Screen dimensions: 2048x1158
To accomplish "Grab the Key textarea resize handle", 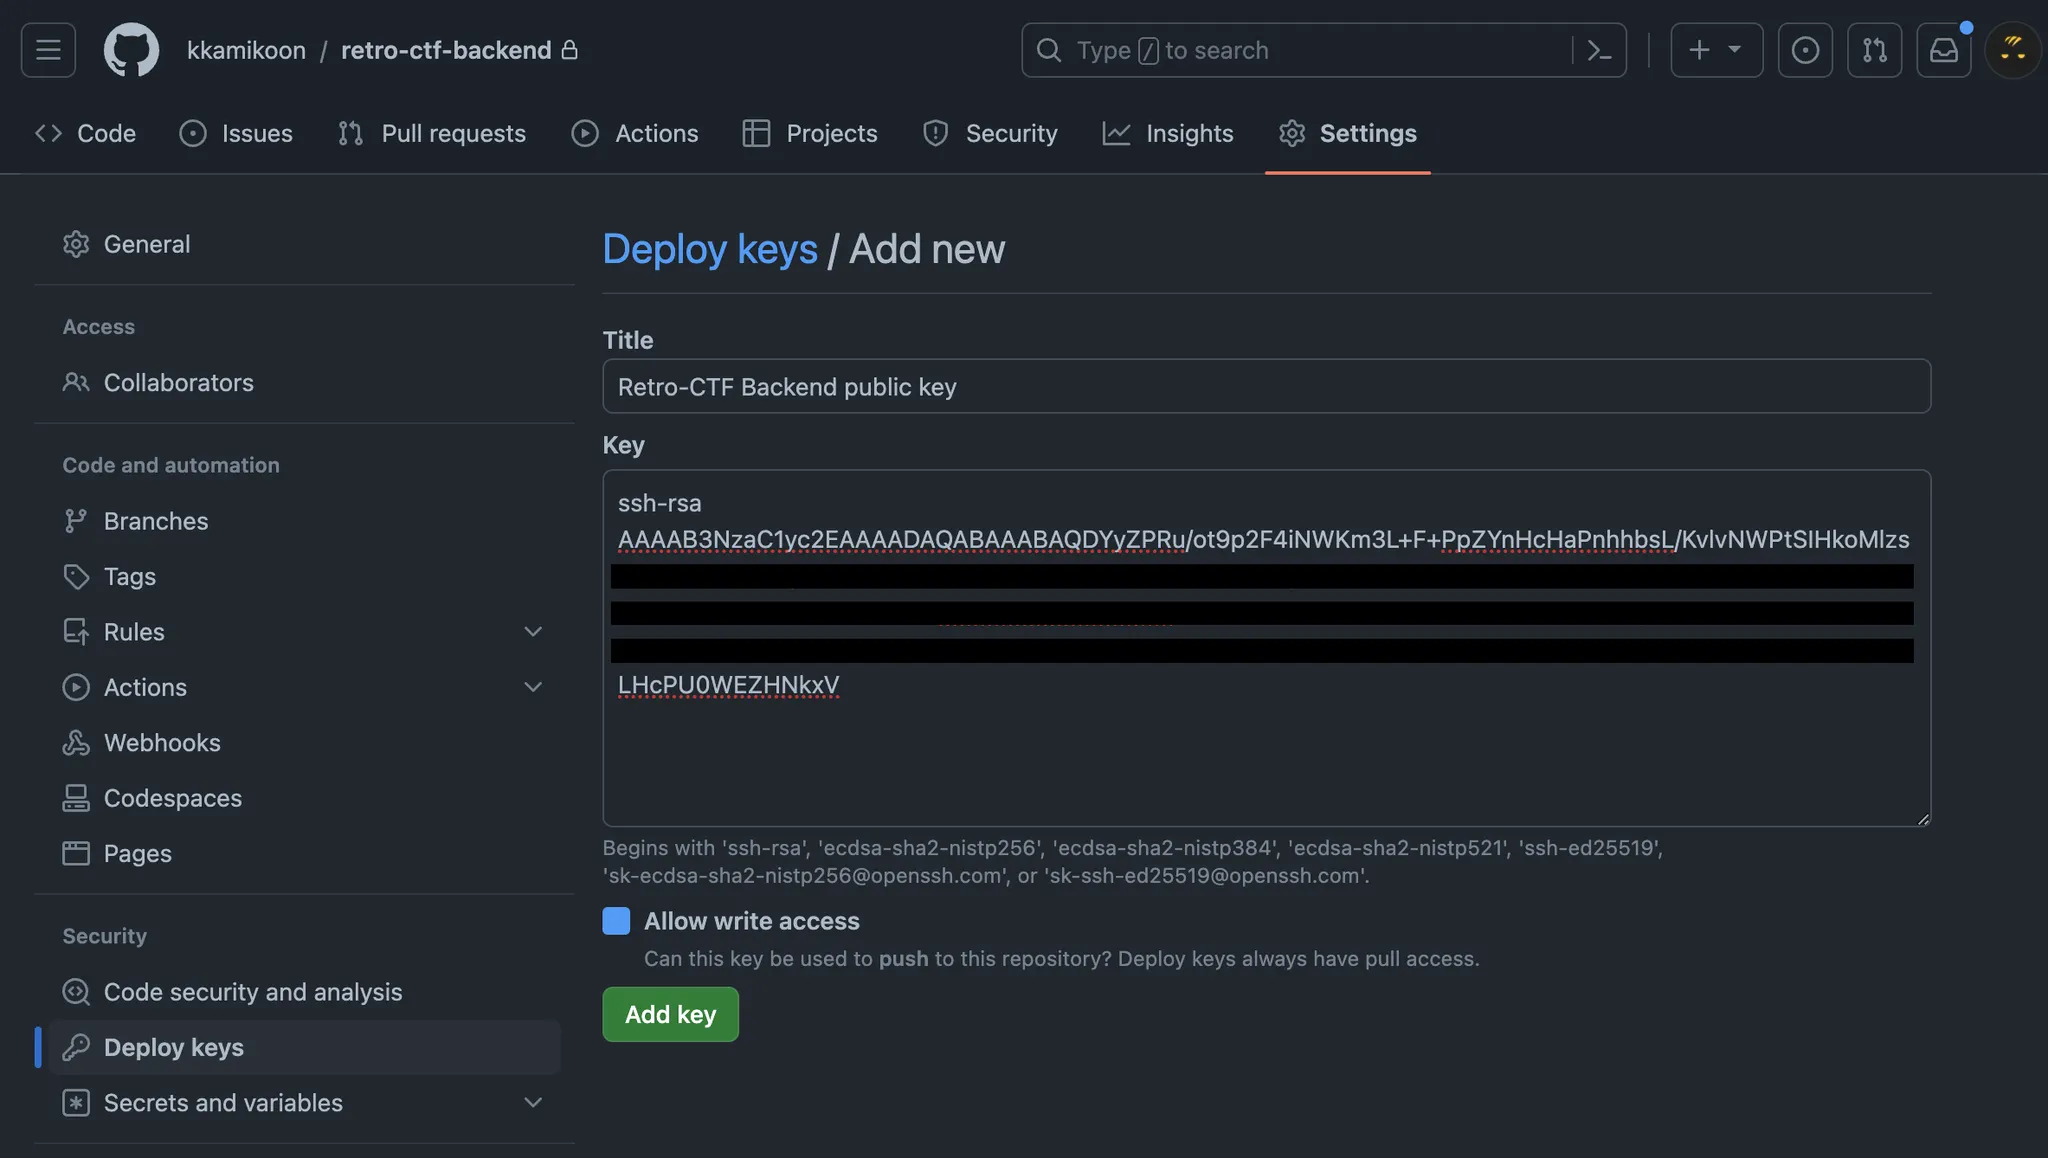I will [1922, 819].
